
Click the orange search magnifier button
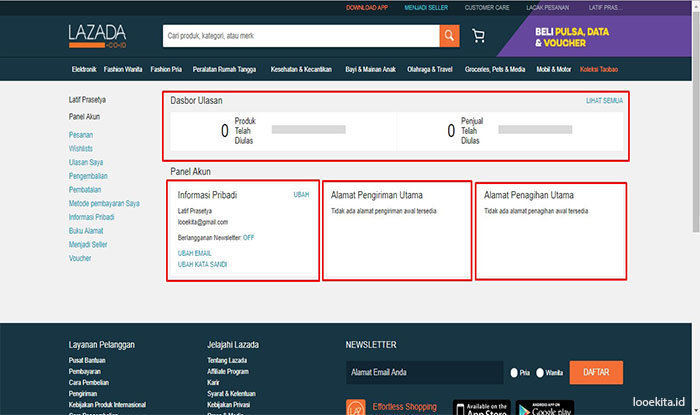[x=449, y=36]
